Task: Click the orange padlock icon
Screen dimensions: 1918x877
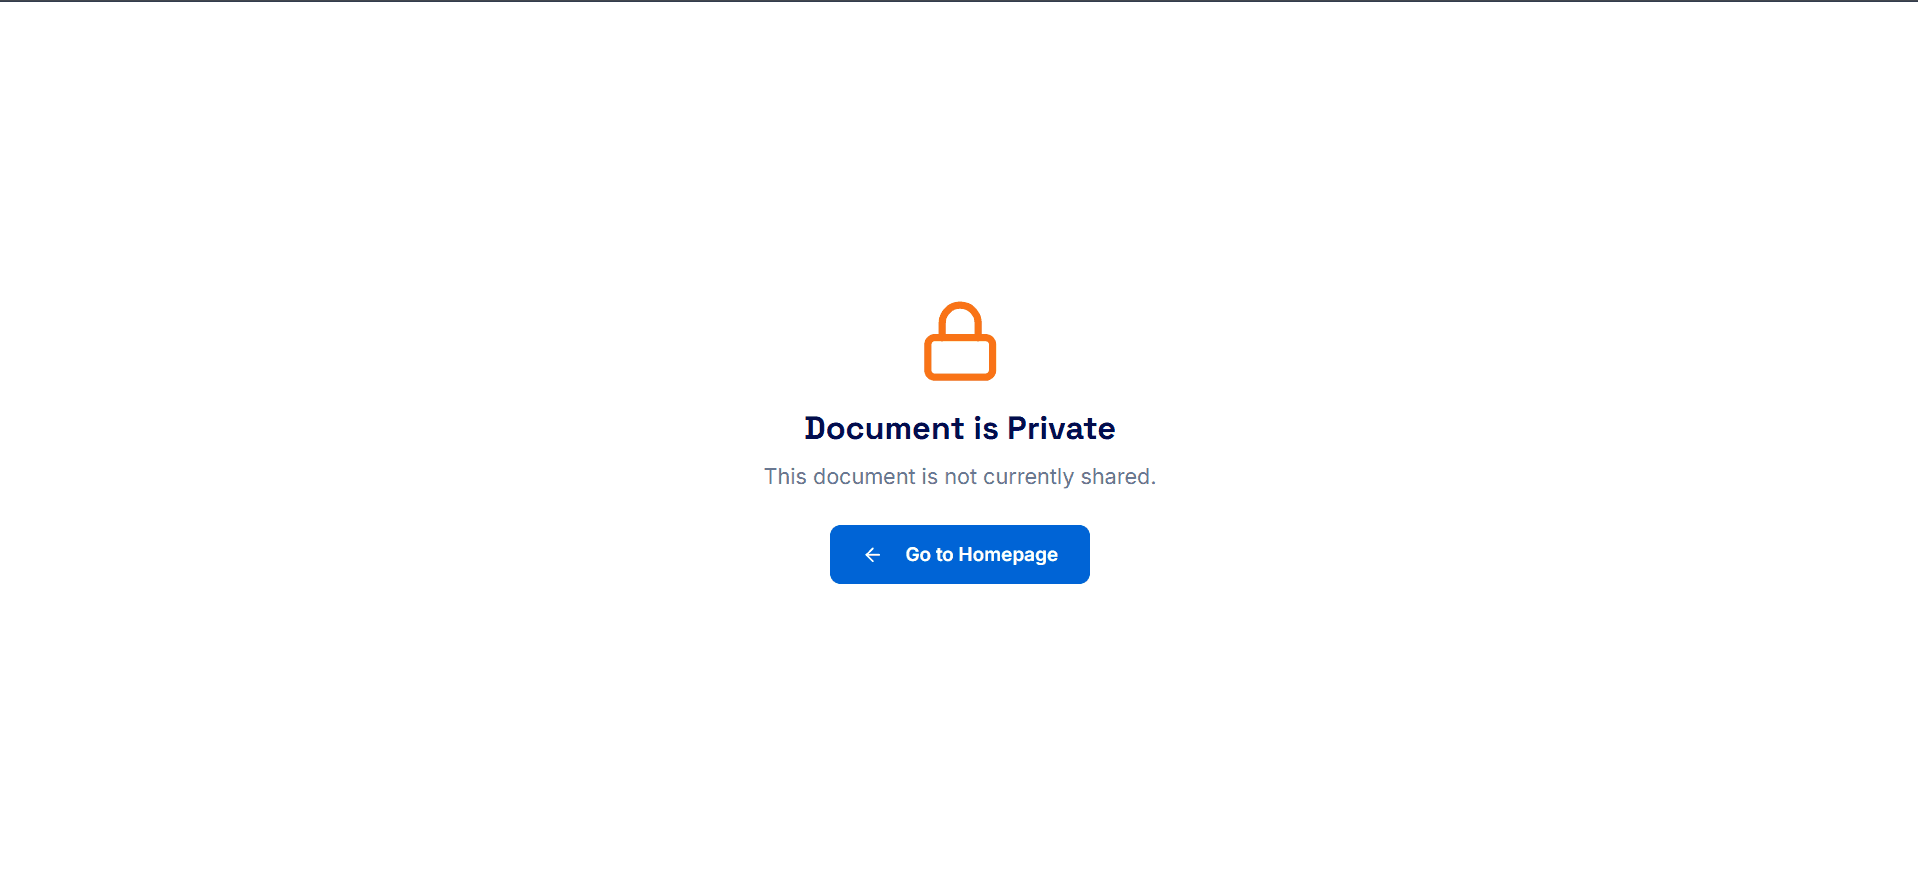Action: coord(959,341)
